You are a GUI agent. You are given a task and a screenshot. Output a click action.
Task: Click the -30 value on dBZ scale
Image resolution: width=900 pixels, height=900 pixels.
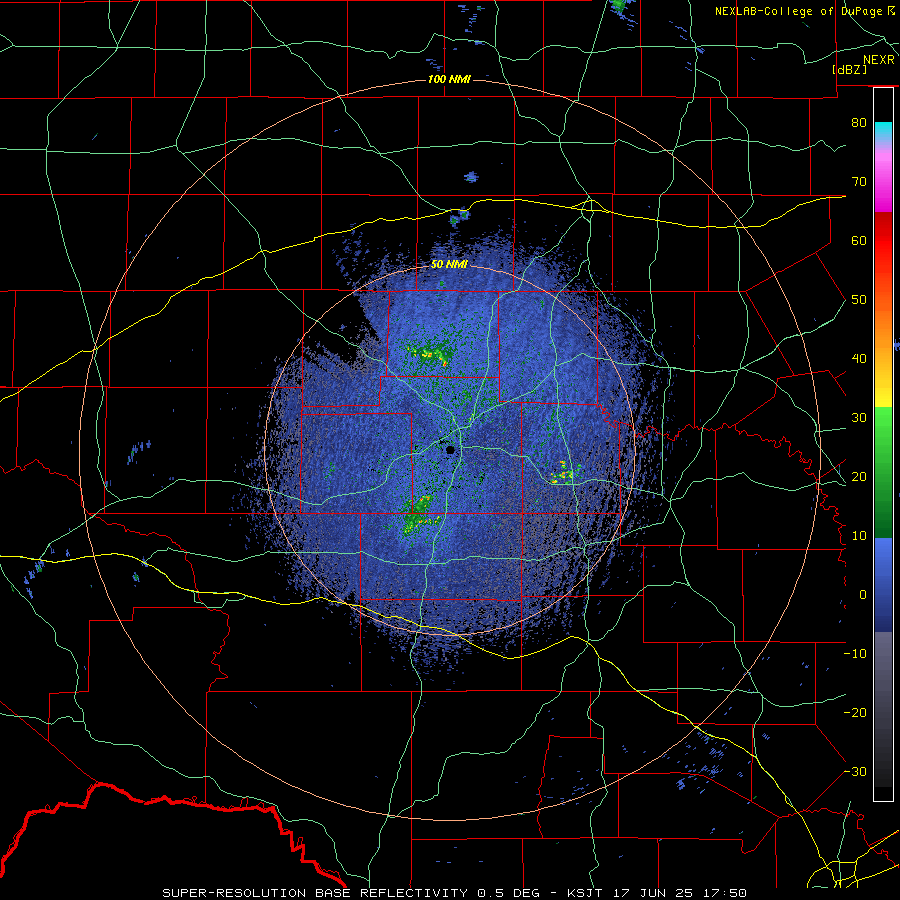tap(855, 771)
